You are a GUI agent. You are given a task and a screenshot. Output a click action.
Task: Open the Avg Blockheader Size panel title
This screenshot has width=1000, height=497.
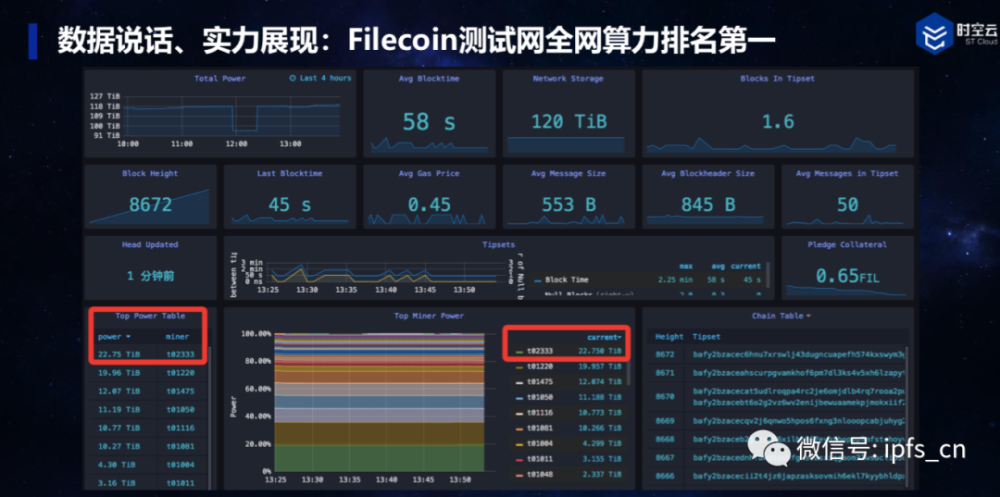tap(708, 173)
